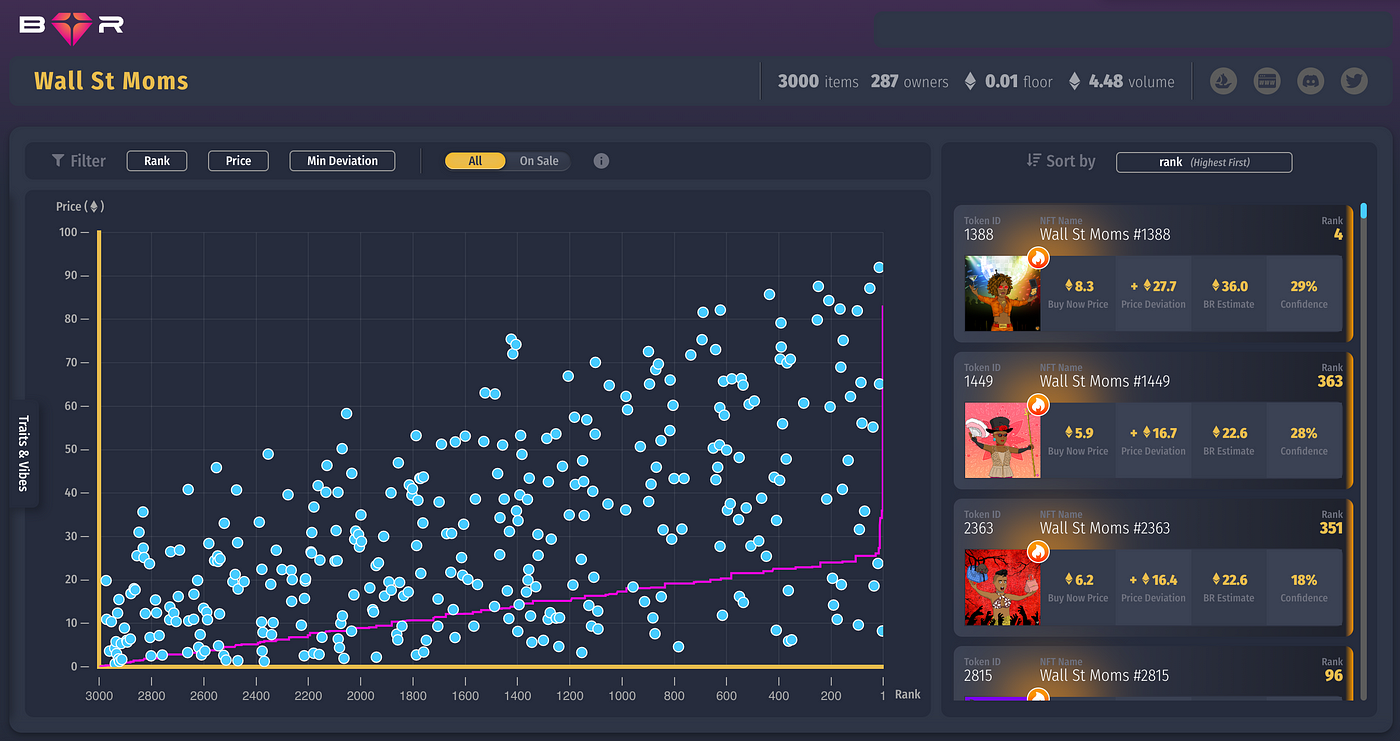Image resolution: width=1400 pixels, height=741 pixels.
Task: Open Wall St Moms #1449 title
Action: tap(1105, 382)
